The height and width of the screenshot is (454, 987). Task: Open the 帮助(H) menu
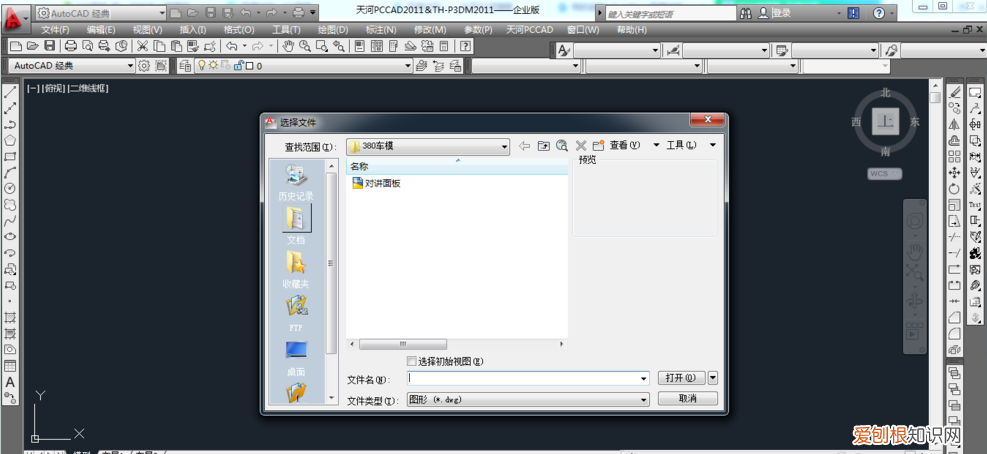631,30
